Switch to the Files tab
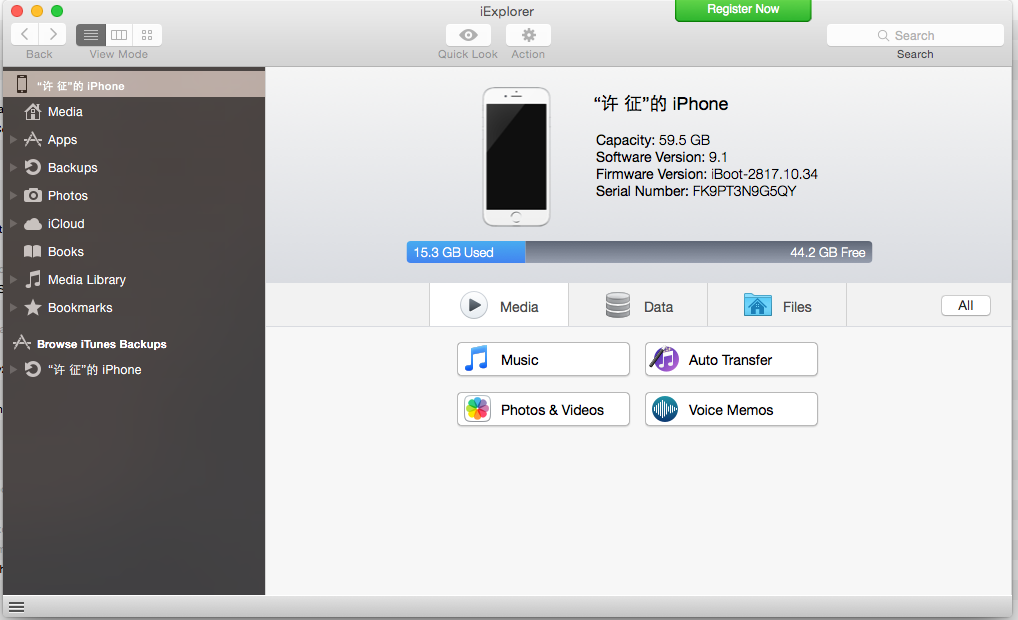 [x=777, y=305]
